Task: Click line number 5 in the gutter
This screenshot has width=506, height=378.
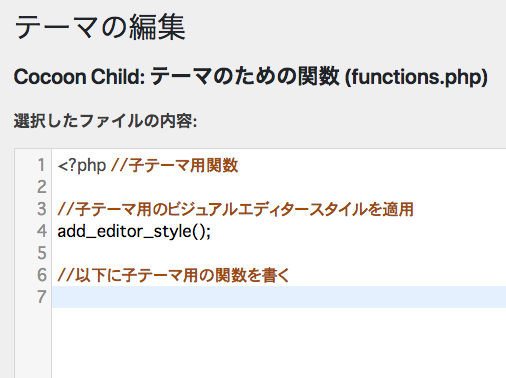Action: coord(41,253)
